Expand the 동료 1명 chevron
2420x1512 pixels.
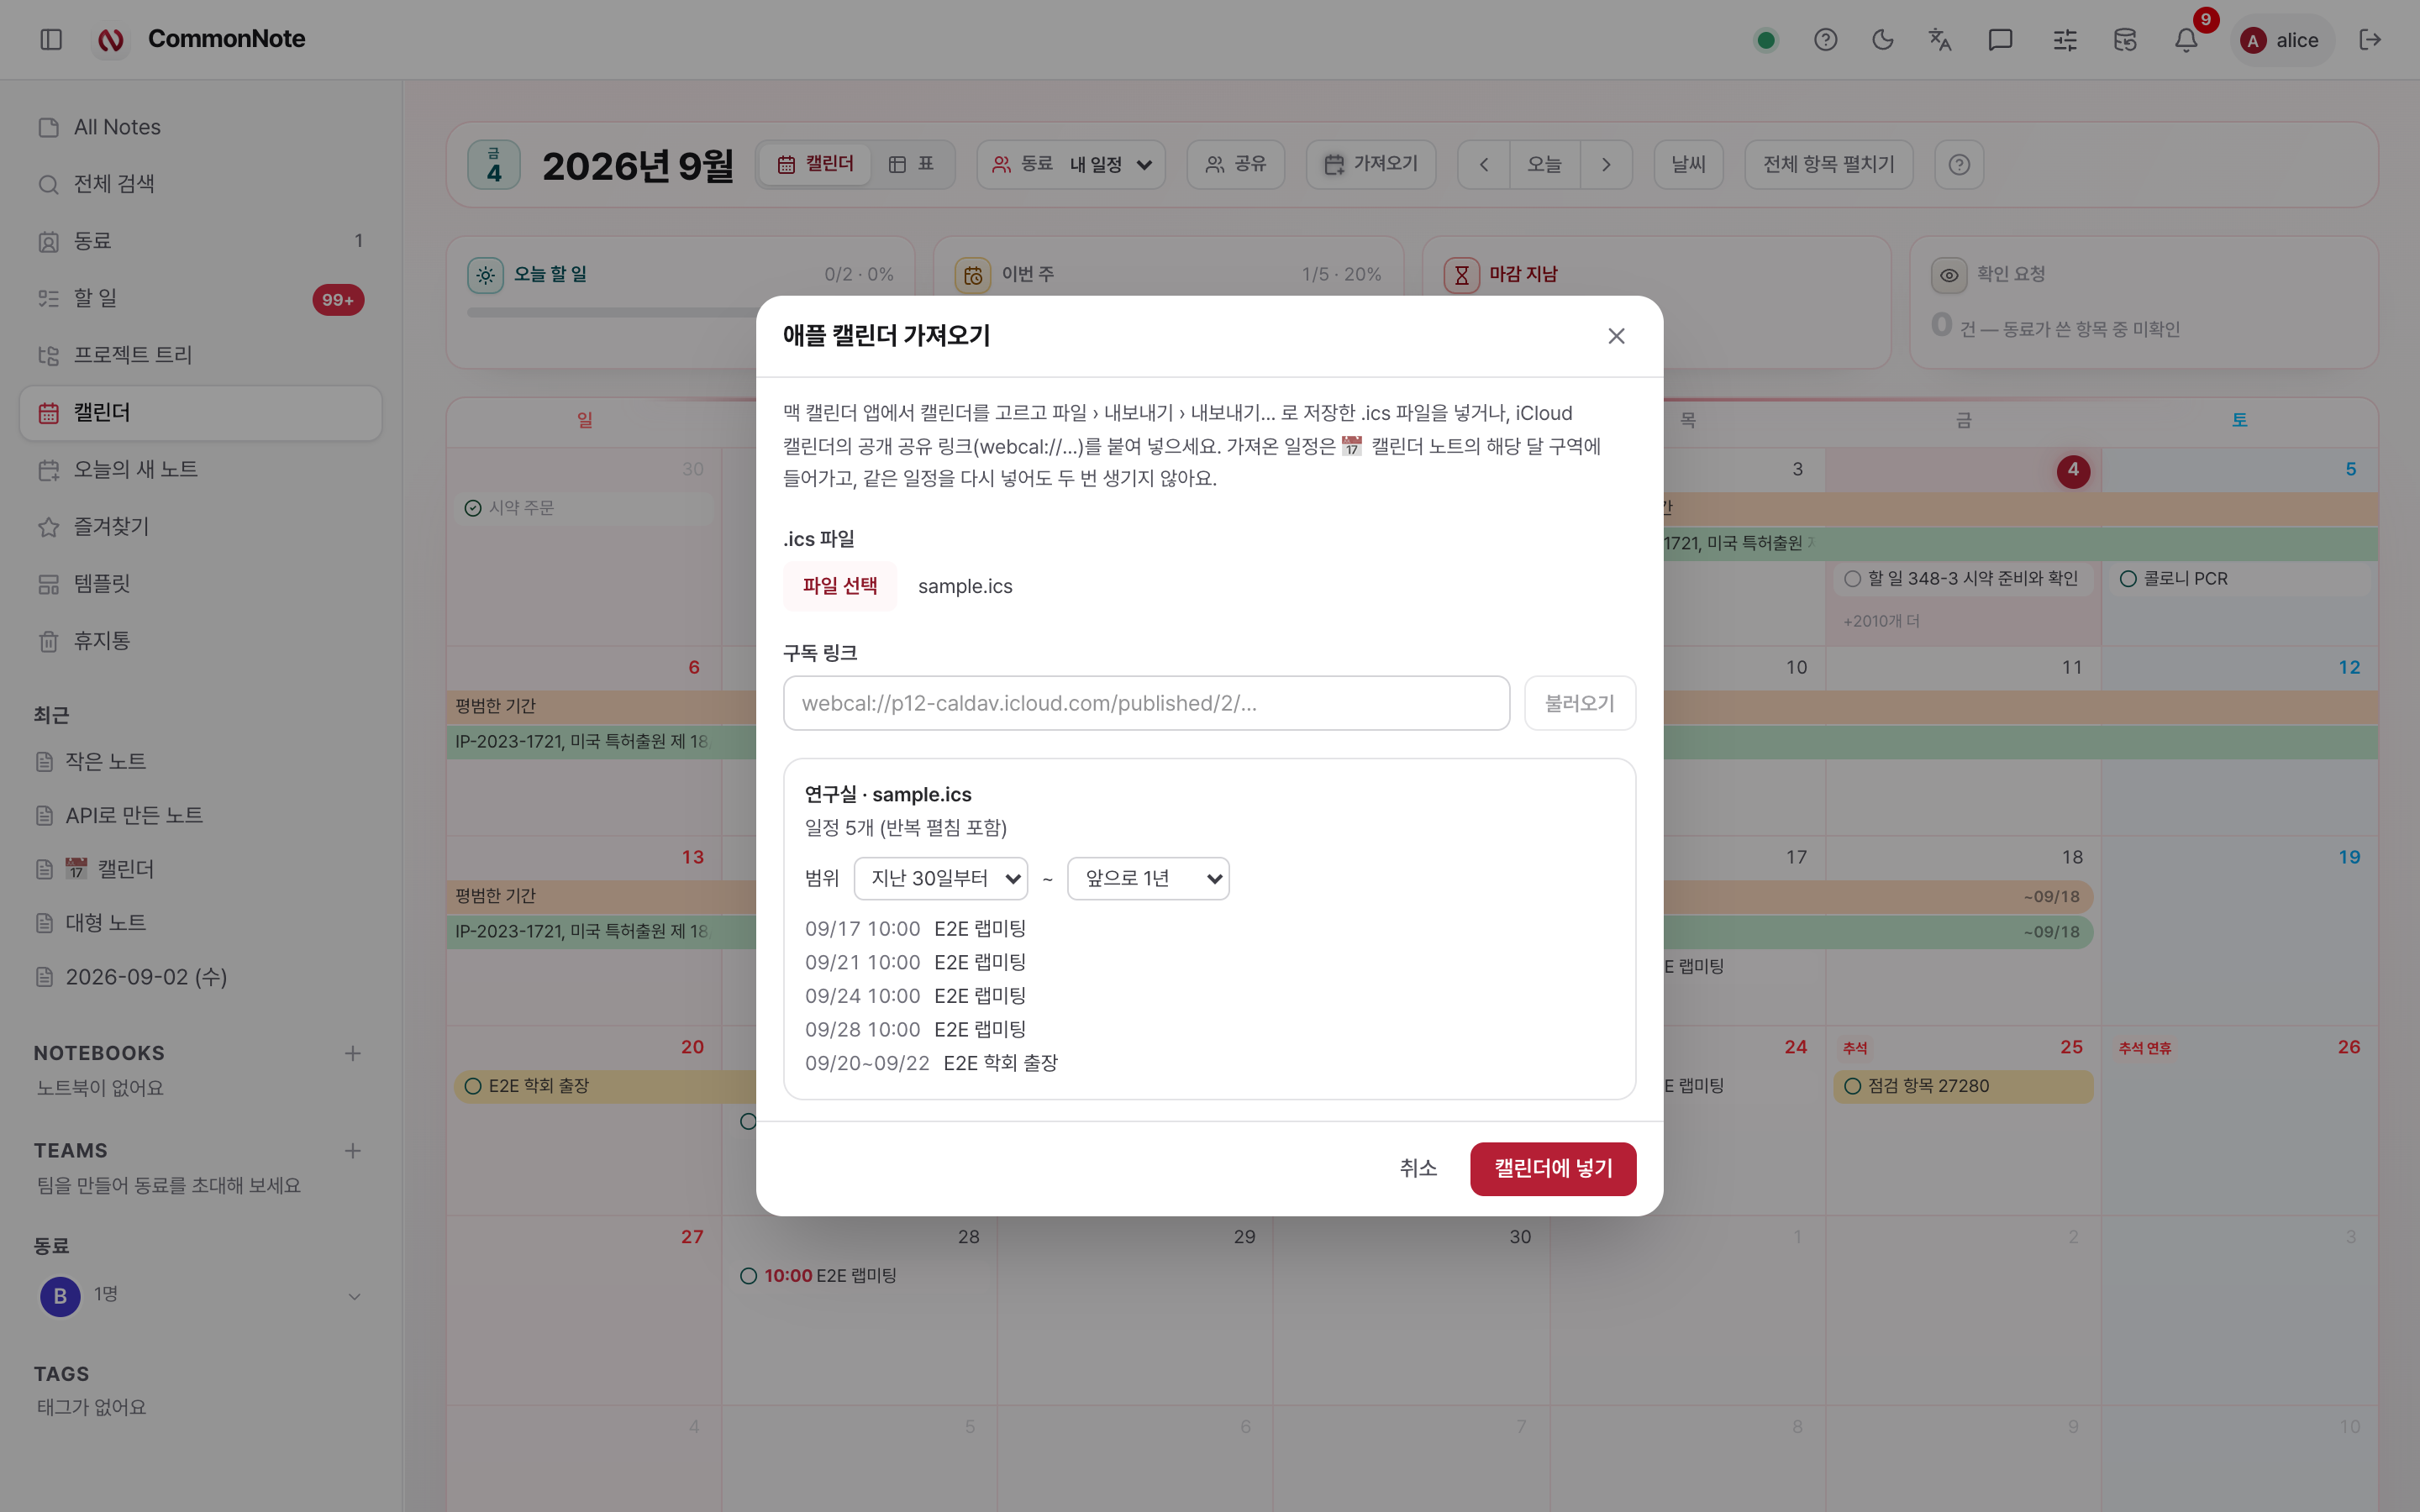pyautogui.click(x=354, y=1297)
